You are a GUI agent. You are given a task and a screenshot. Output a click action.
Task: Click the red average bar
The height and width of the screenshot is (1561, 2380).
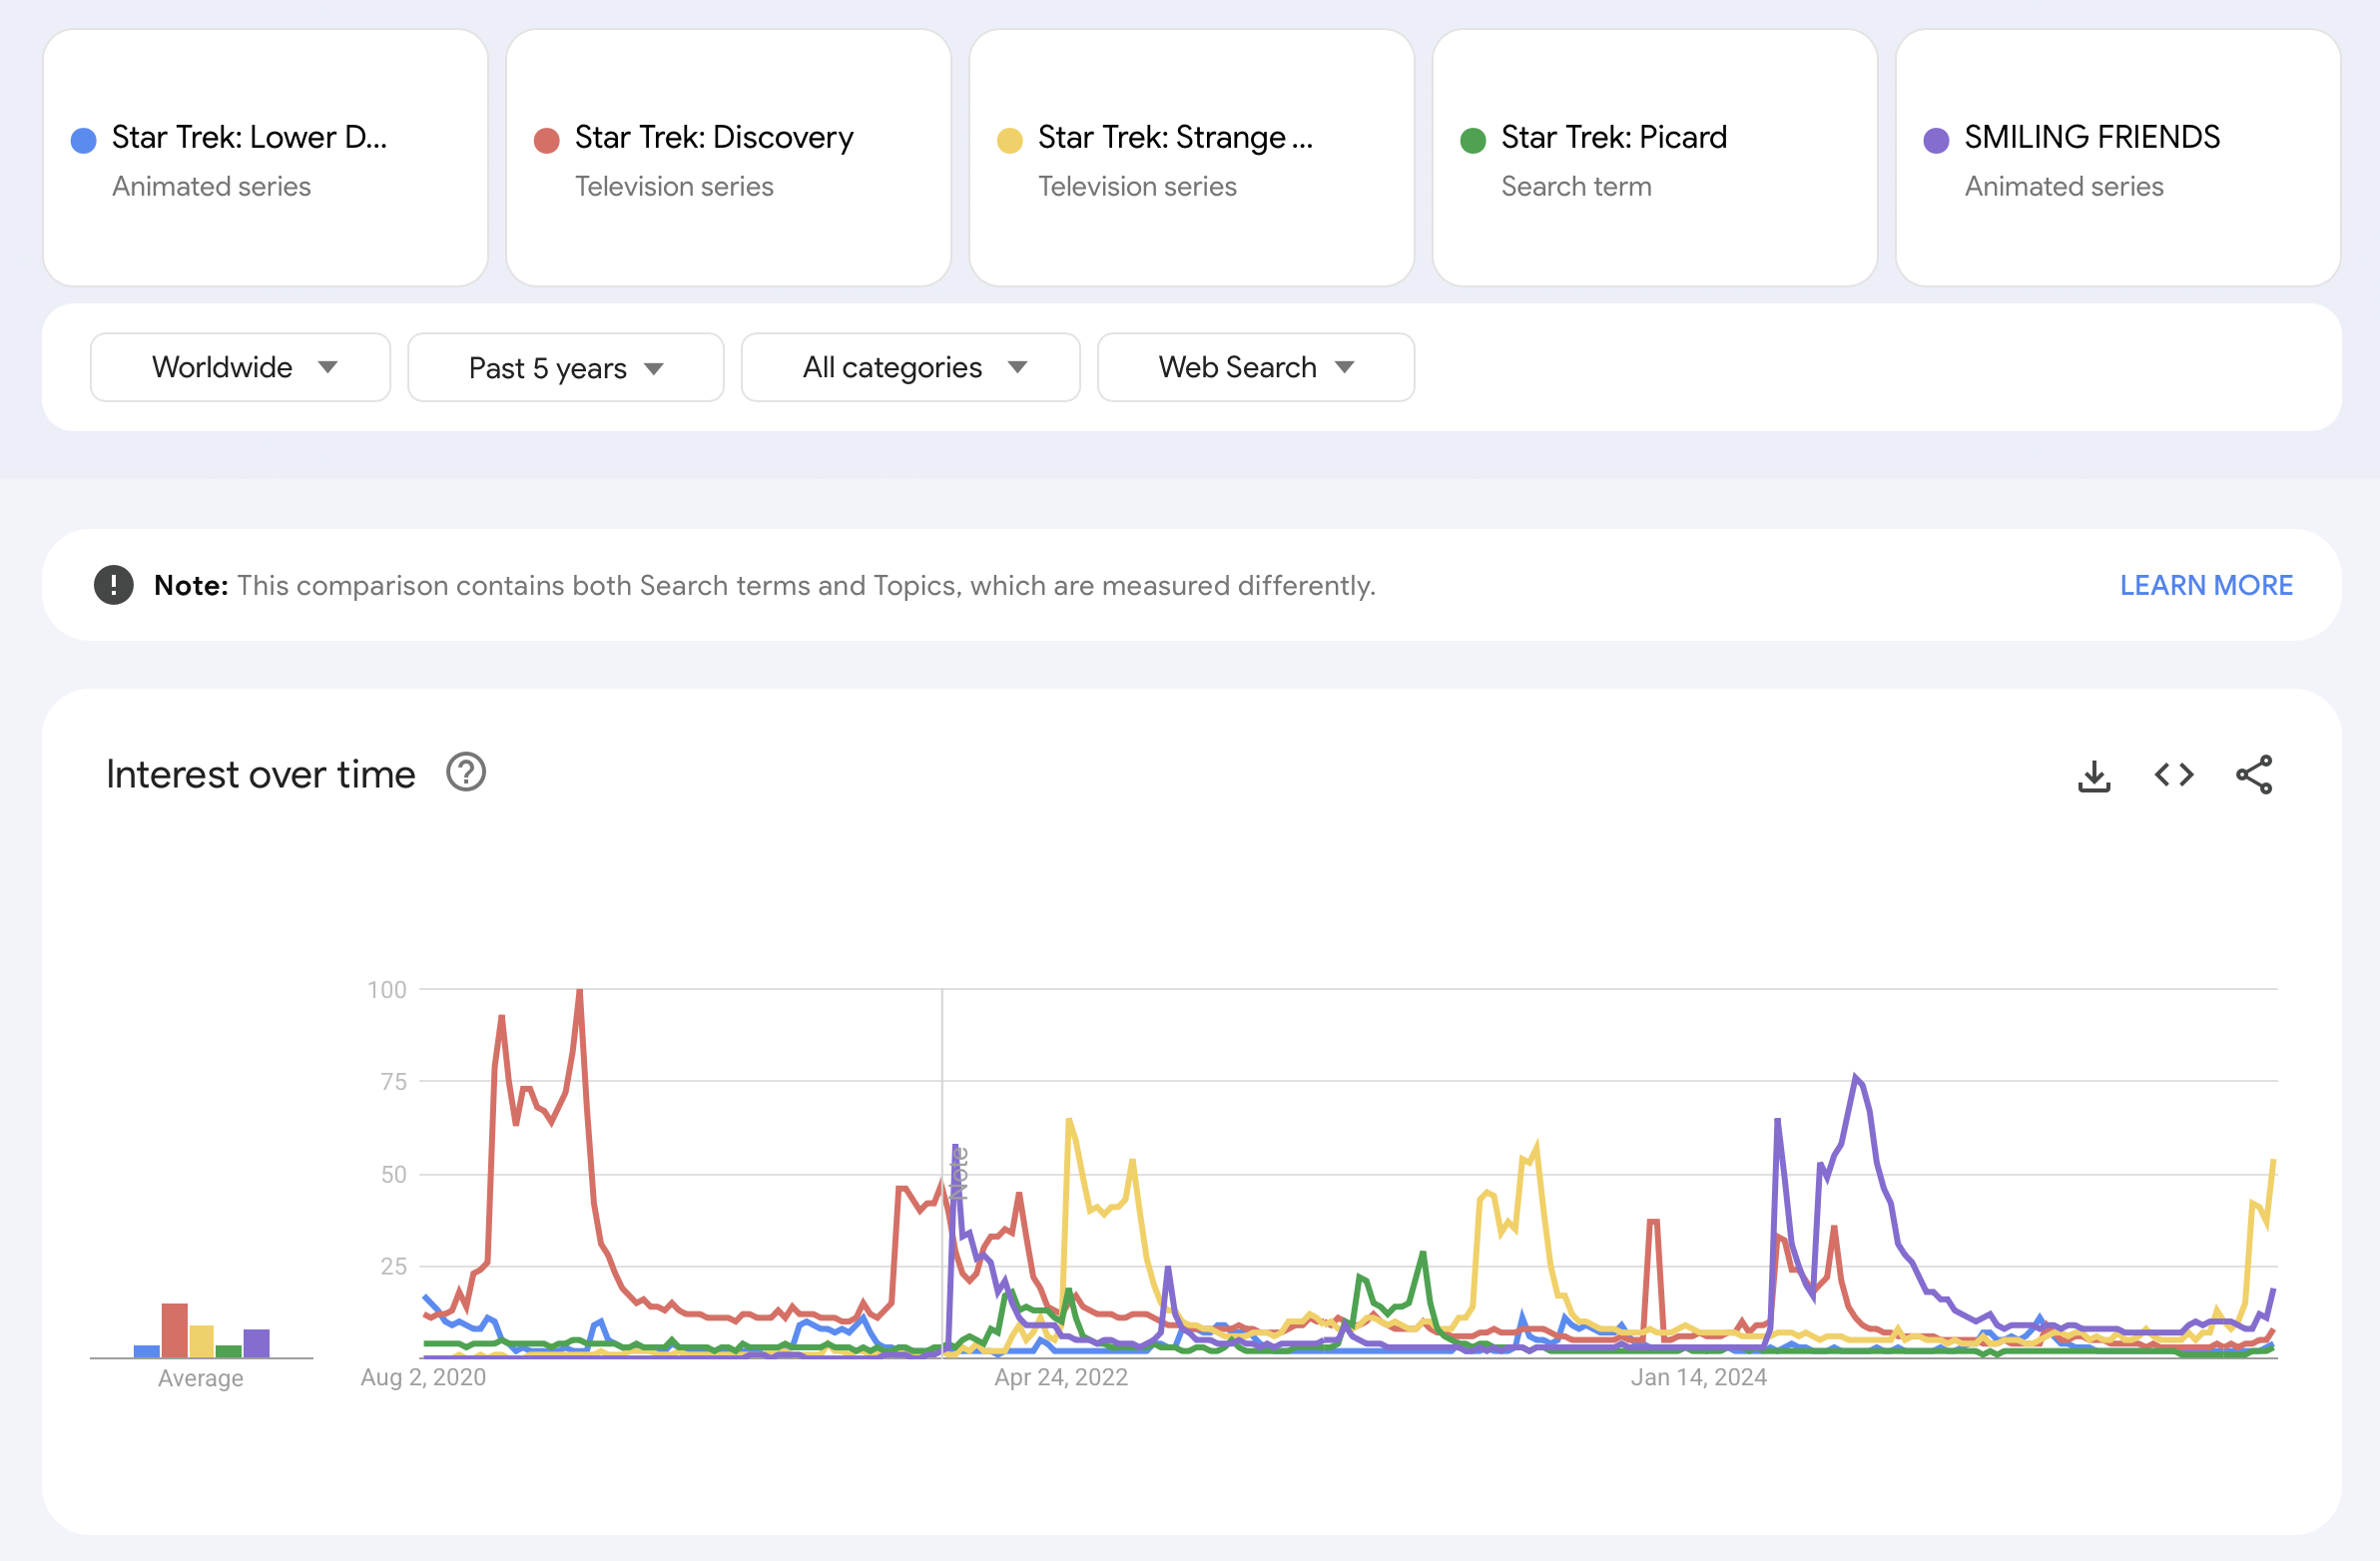click(x=175, y=1330)
